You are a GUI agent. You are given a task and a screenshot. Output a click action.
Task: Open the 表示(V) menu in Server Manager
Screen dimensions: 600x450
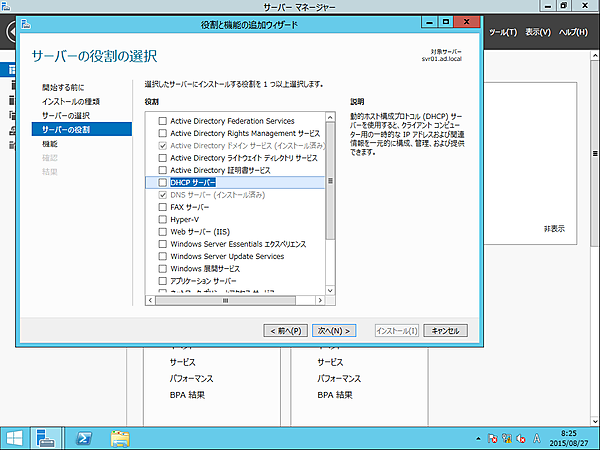coord(538,33)
